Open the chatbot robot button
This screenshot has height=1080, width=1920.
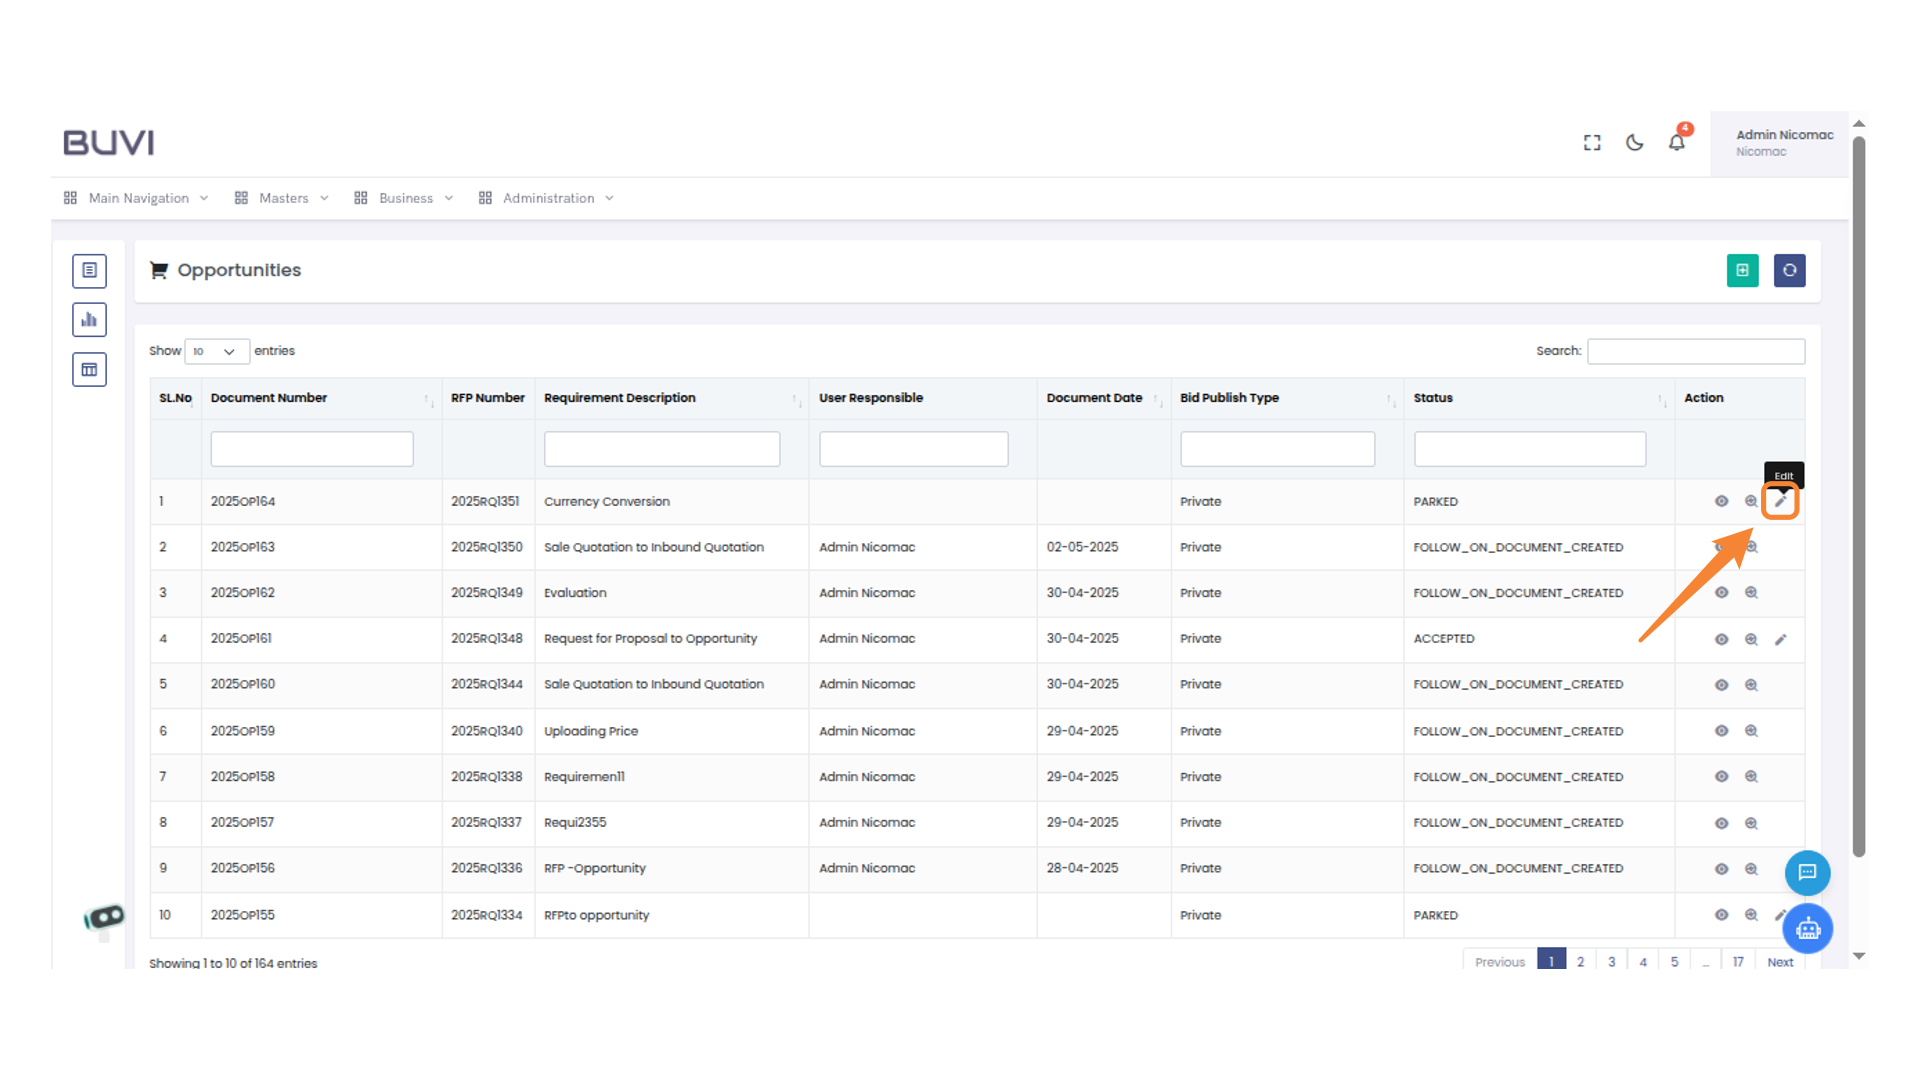(x=1807, y=929)
